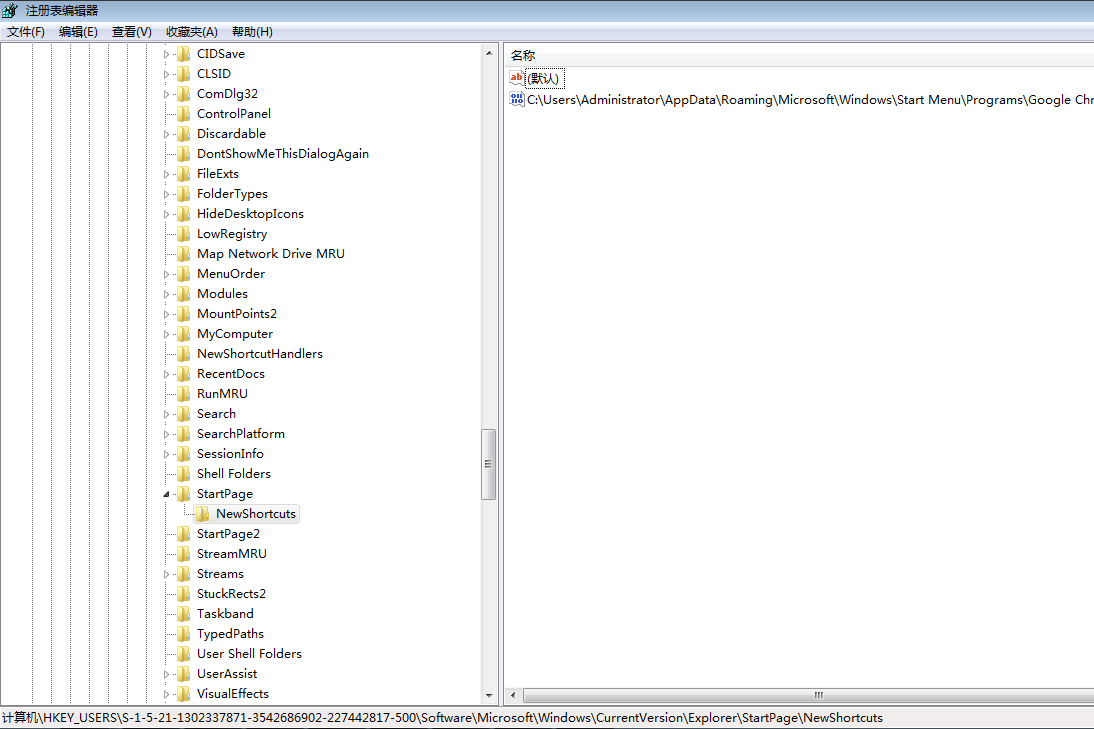Click the tree scrollbar down arrow

click(488, 696)
